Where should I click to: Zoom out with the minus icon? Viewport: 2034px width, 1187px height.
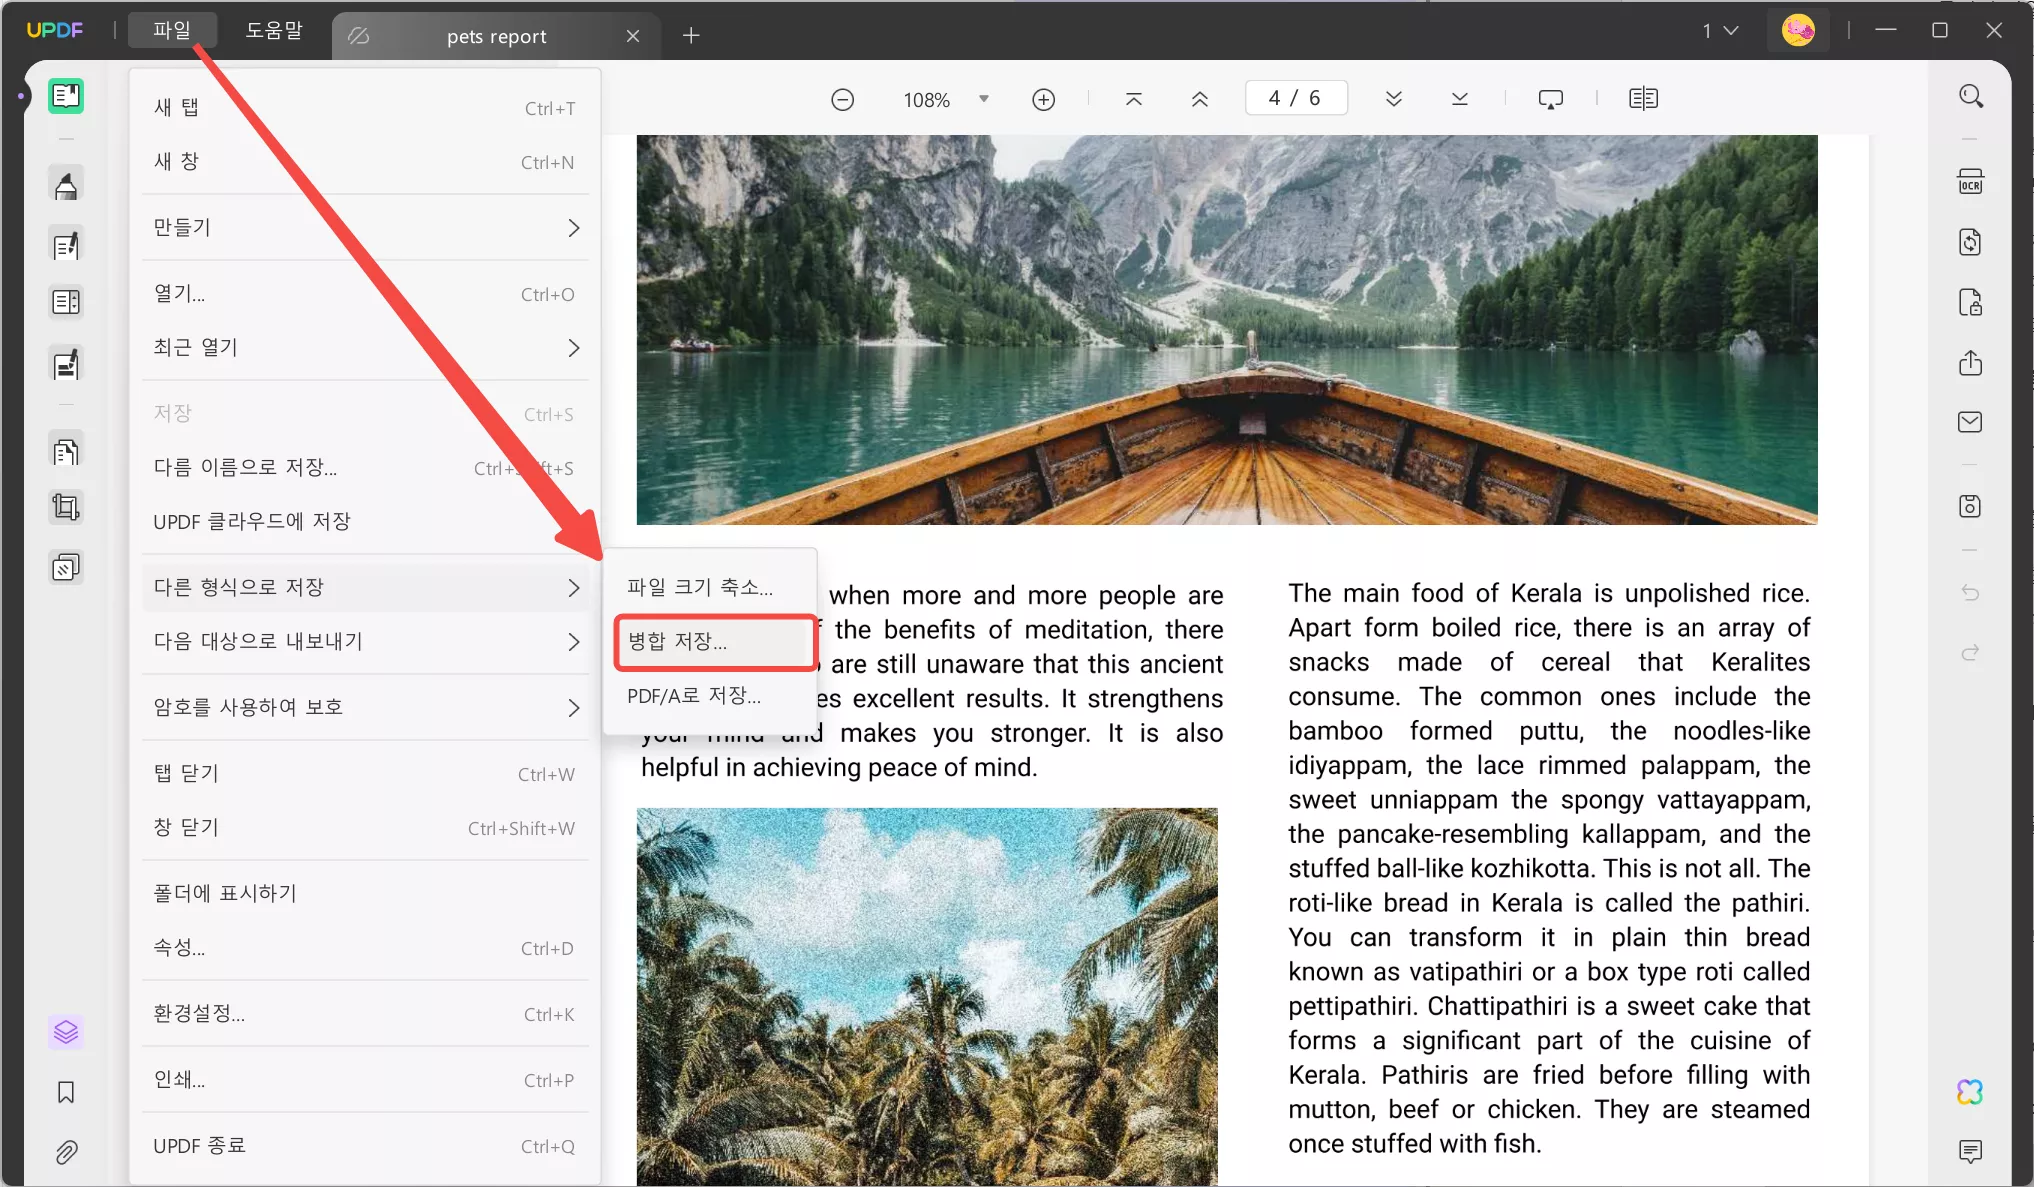[843, 100]
